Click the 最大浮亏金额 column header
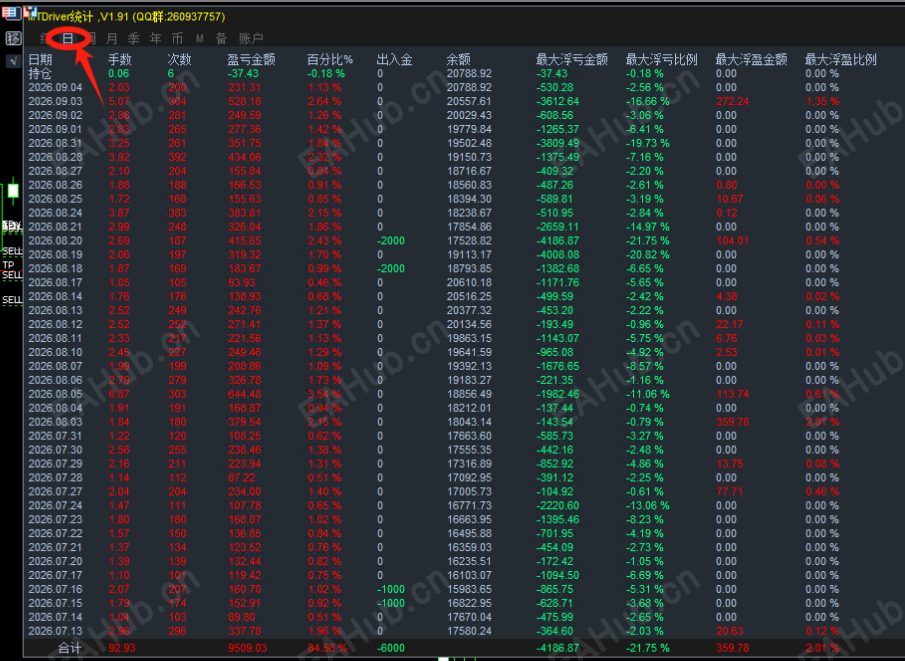The image size is (905, 661). (x=572, y=59)
